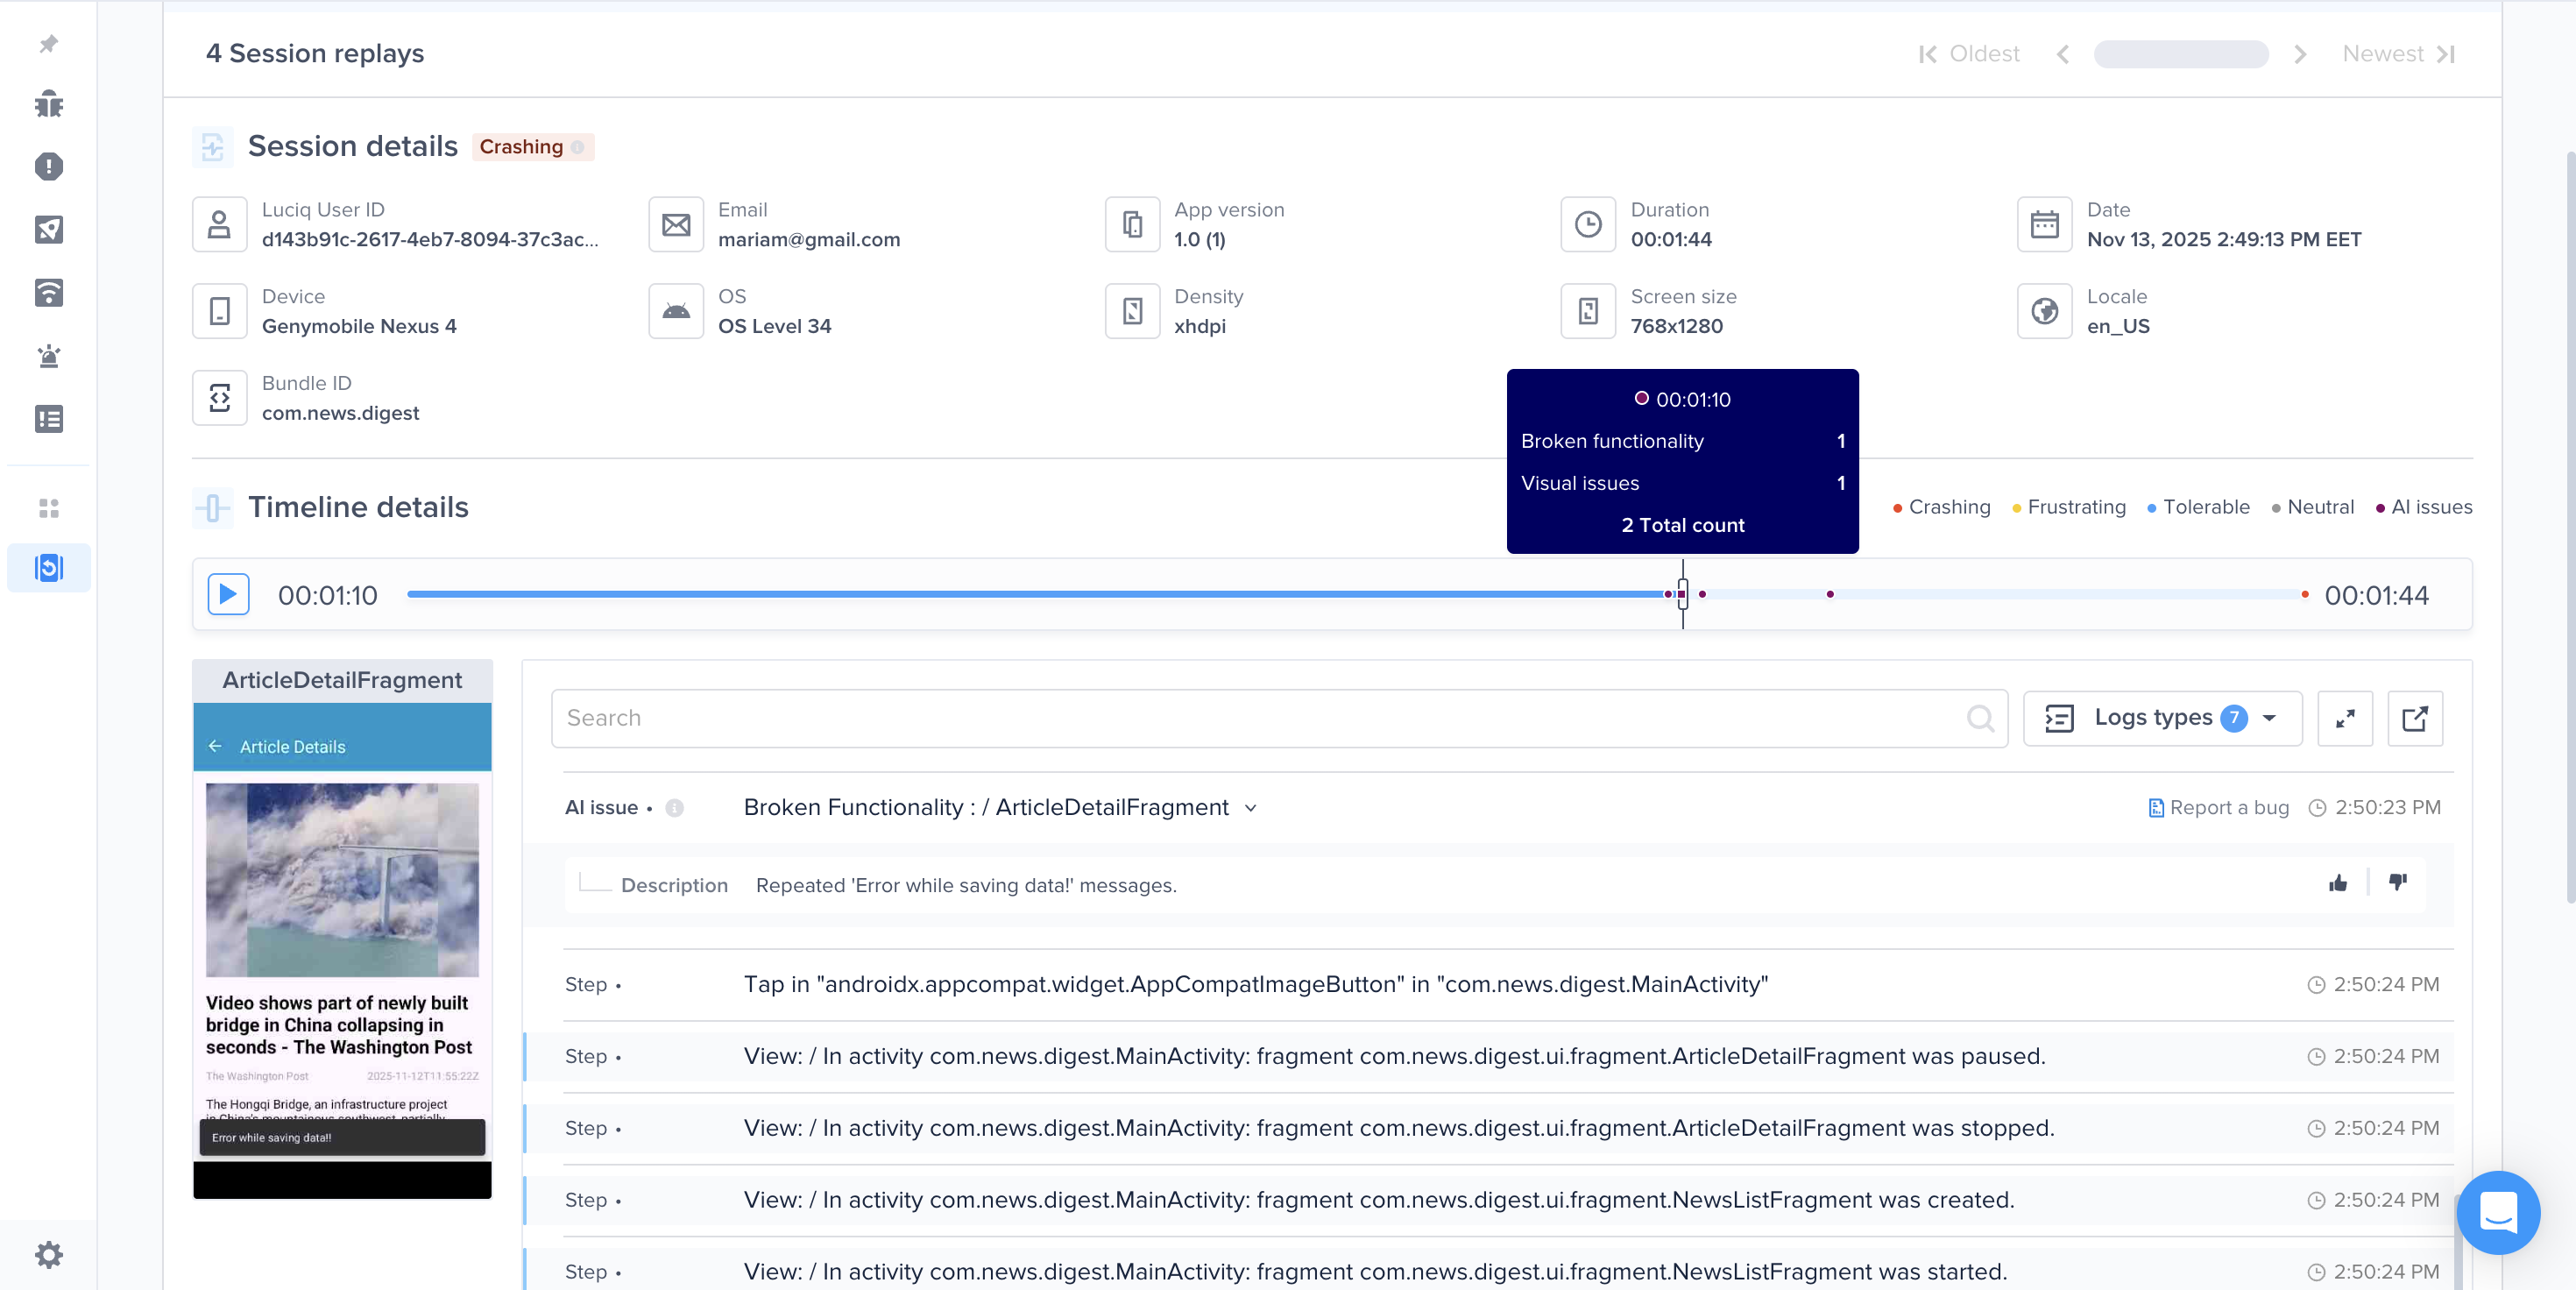Click the session timeline progress bar
The width and height of the screenshot is (2576, 1290).
click(1000, 594)
